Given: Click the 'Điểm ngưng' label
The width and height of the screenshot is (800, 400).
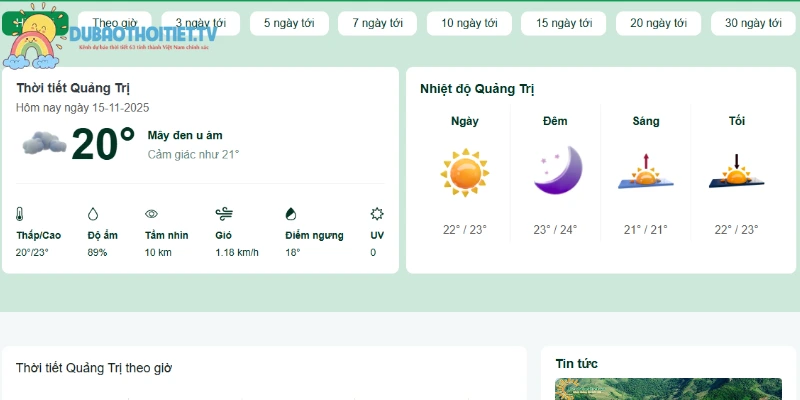Looking at the screenshot, I should 314,235.
